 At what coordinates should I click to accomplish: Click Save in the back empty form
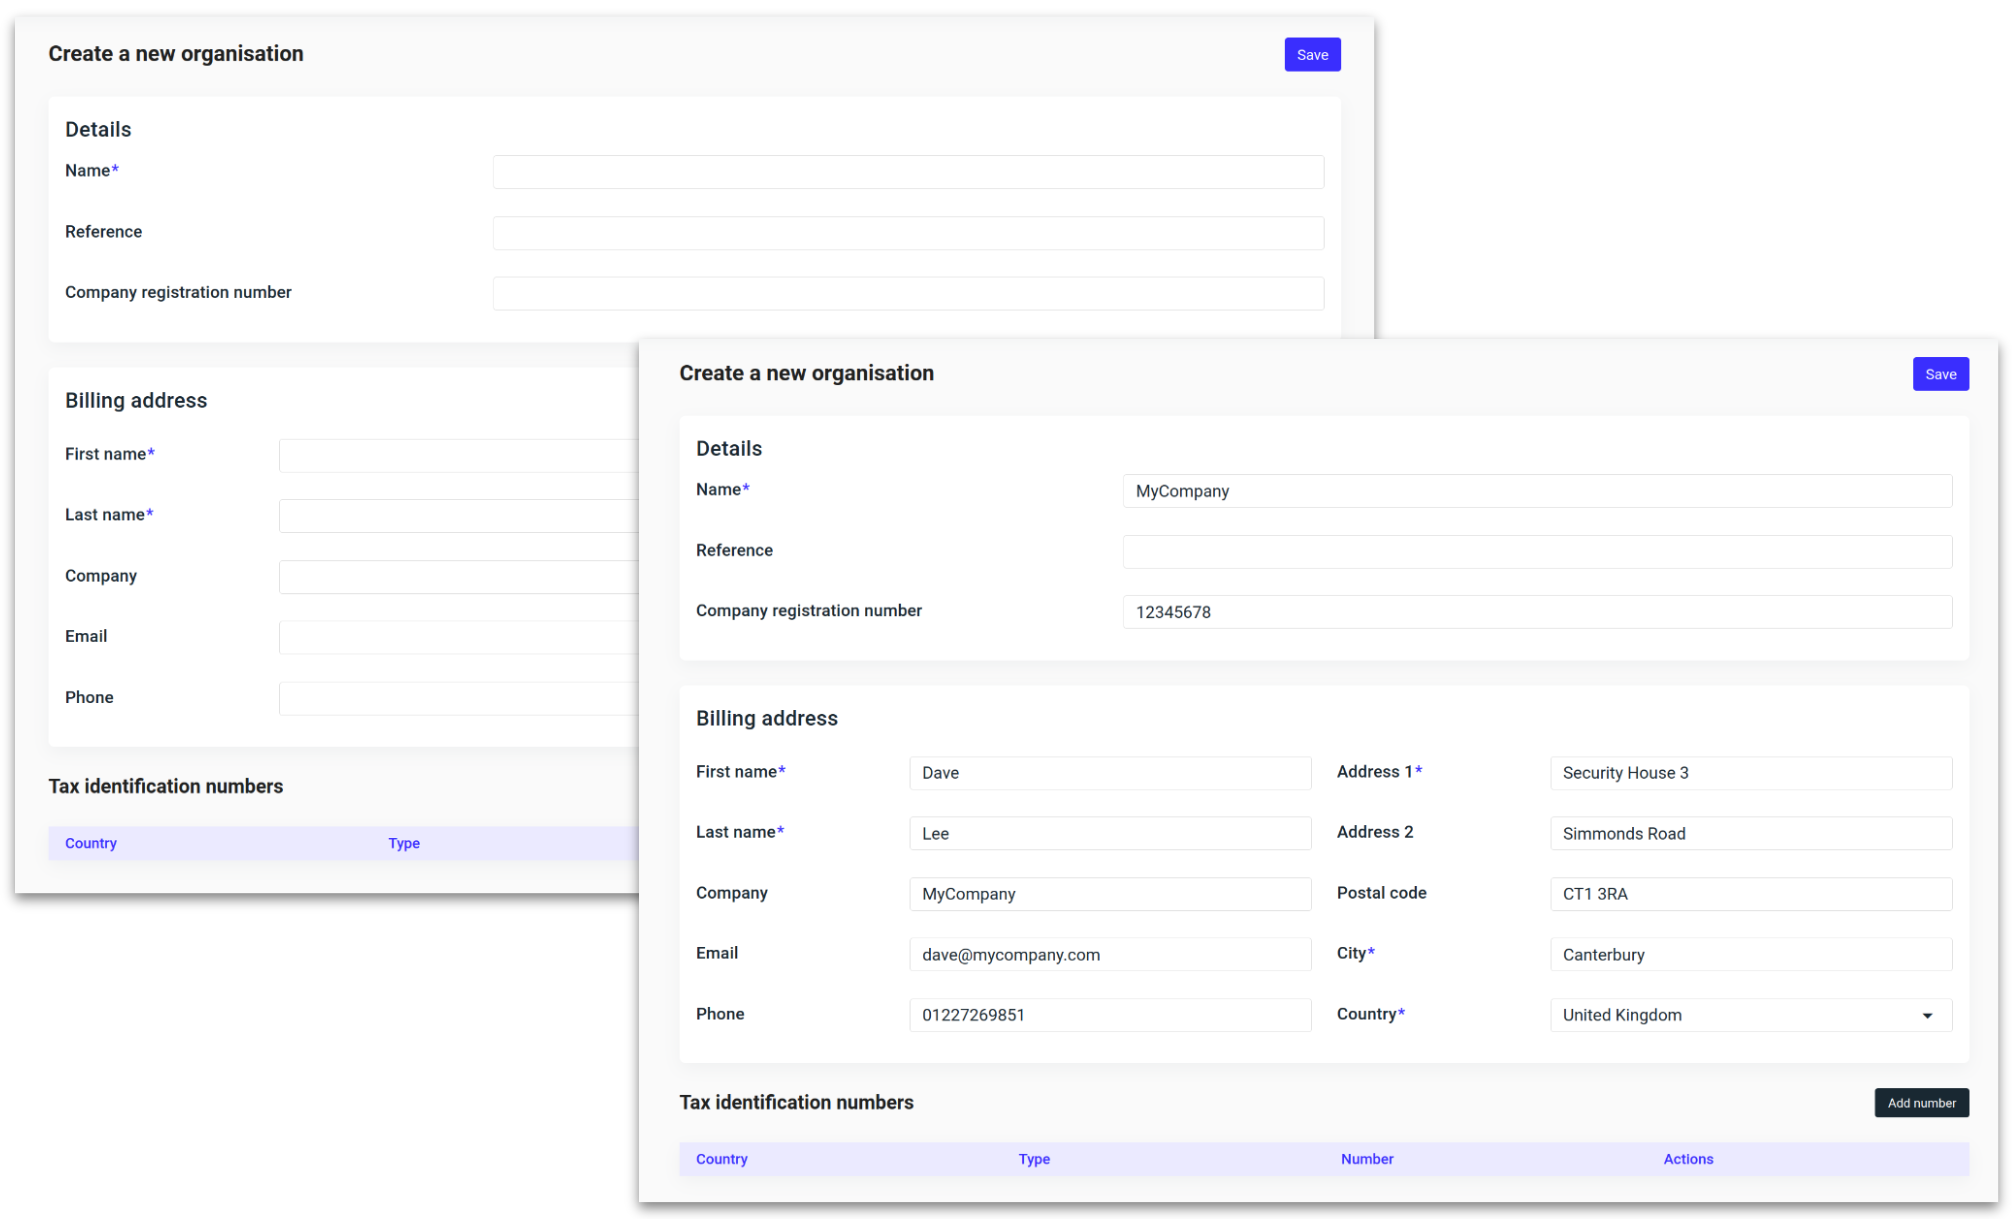(1312, 55)
